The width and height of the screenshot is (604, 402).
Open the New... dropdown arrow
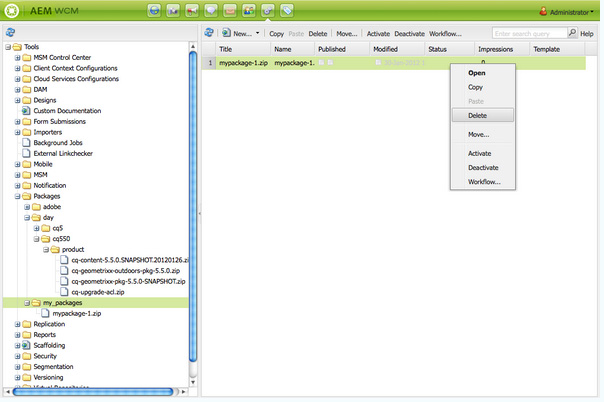pos(257,33)
